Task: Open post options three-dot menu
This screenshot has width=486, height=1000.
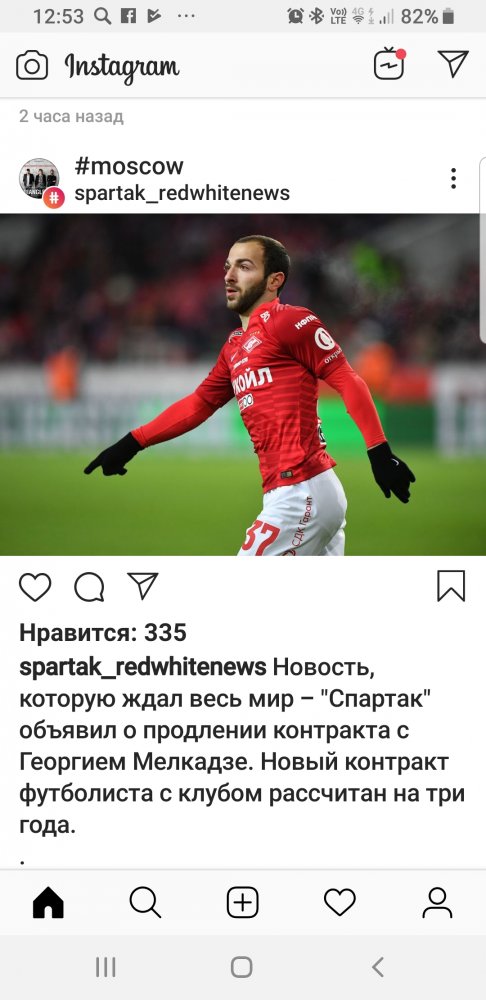Action: 453,179
